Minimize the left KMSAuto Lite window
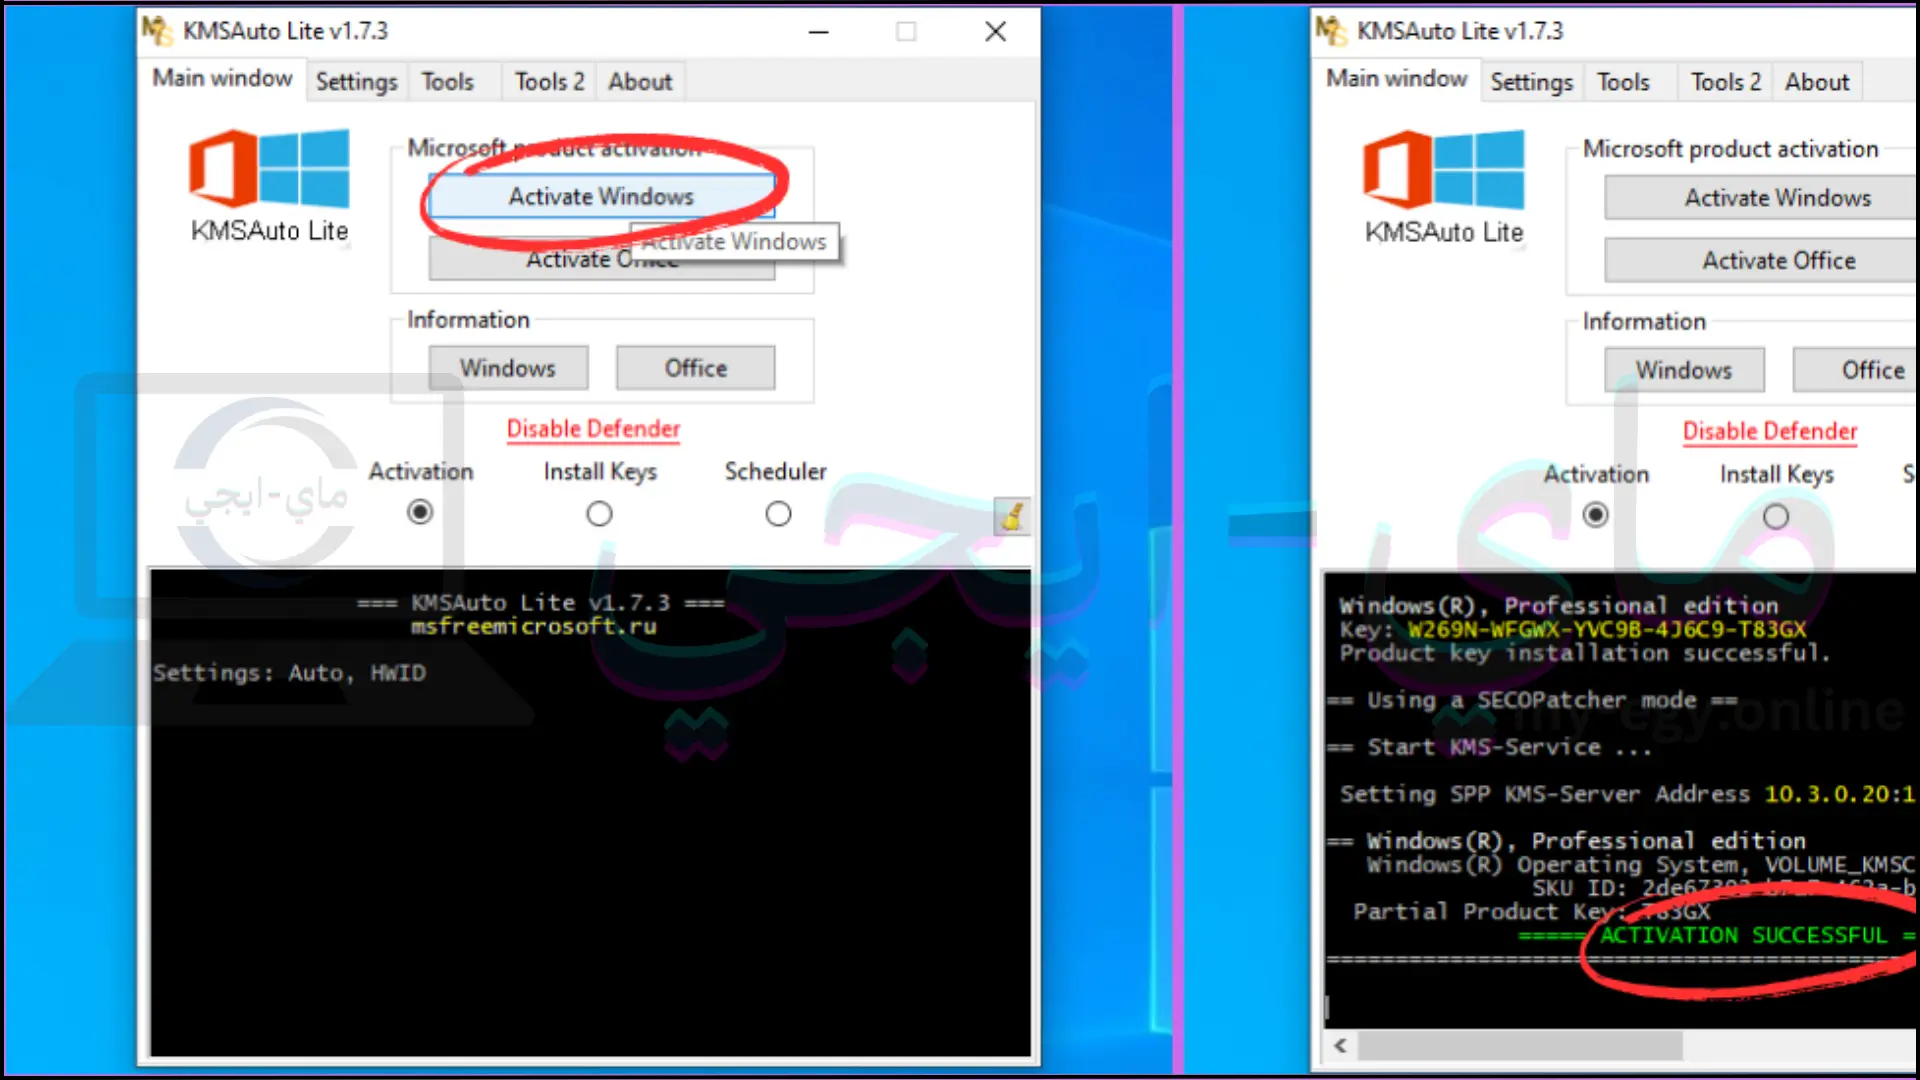Screen dimensions: 1920x1080 click(x=819, y=31)
